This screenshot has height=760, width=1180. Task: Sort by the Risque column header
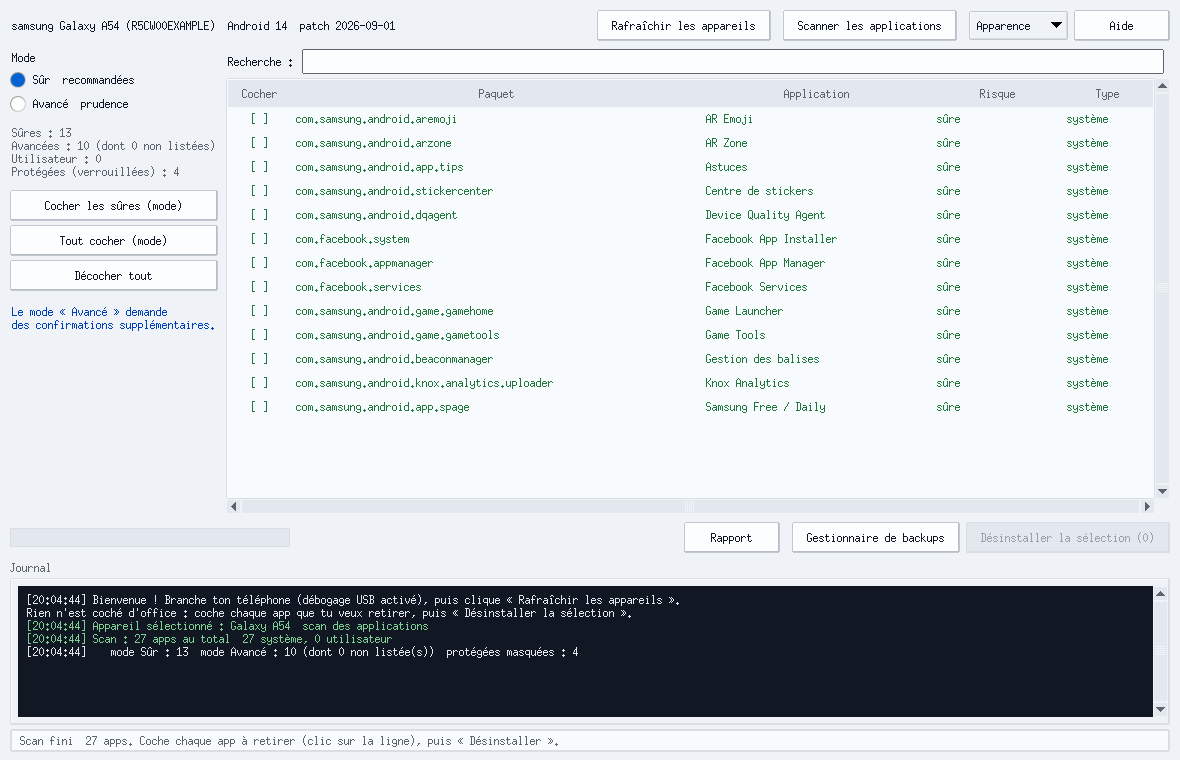pyautogui.click(x=996, y=94)
